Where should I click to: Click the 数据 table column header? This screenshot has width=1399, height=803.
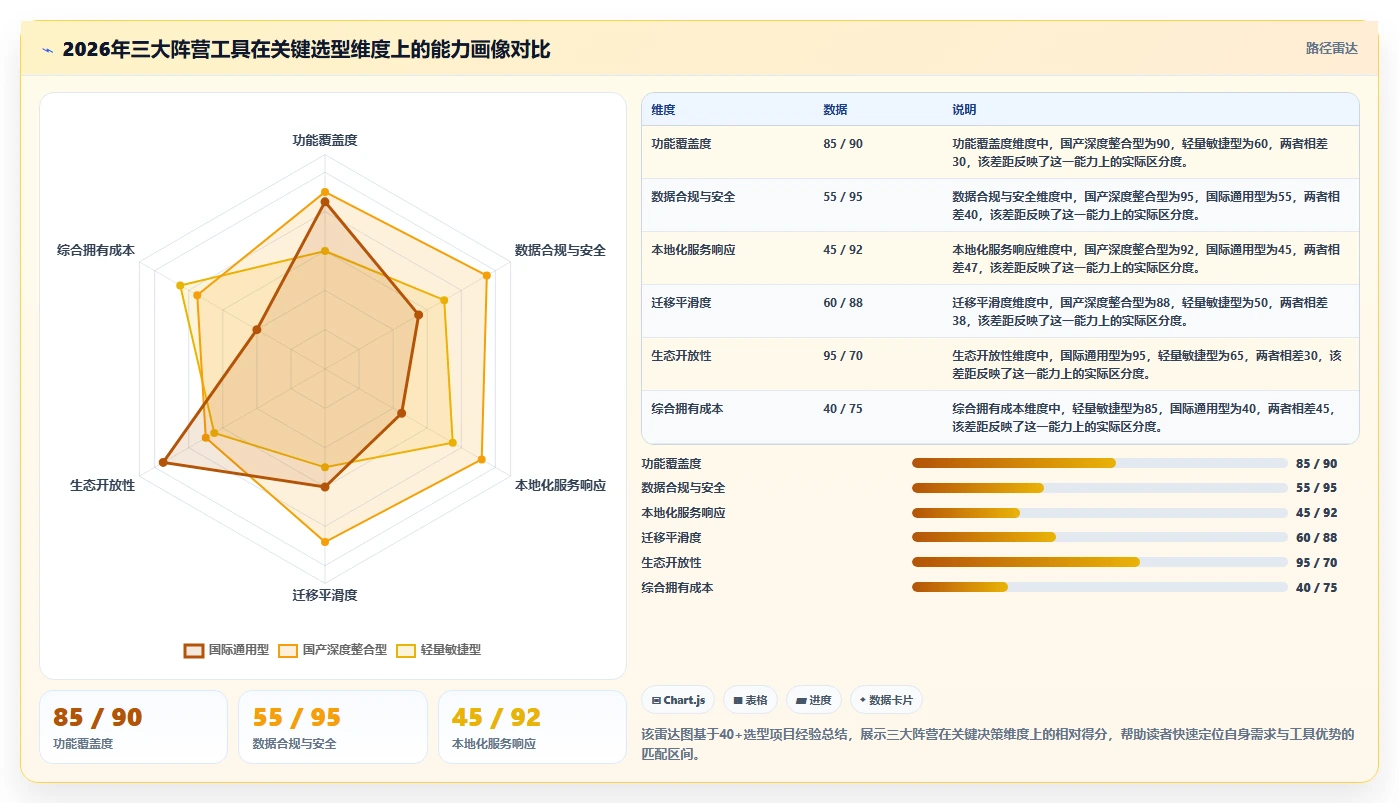tap(835, 110)
